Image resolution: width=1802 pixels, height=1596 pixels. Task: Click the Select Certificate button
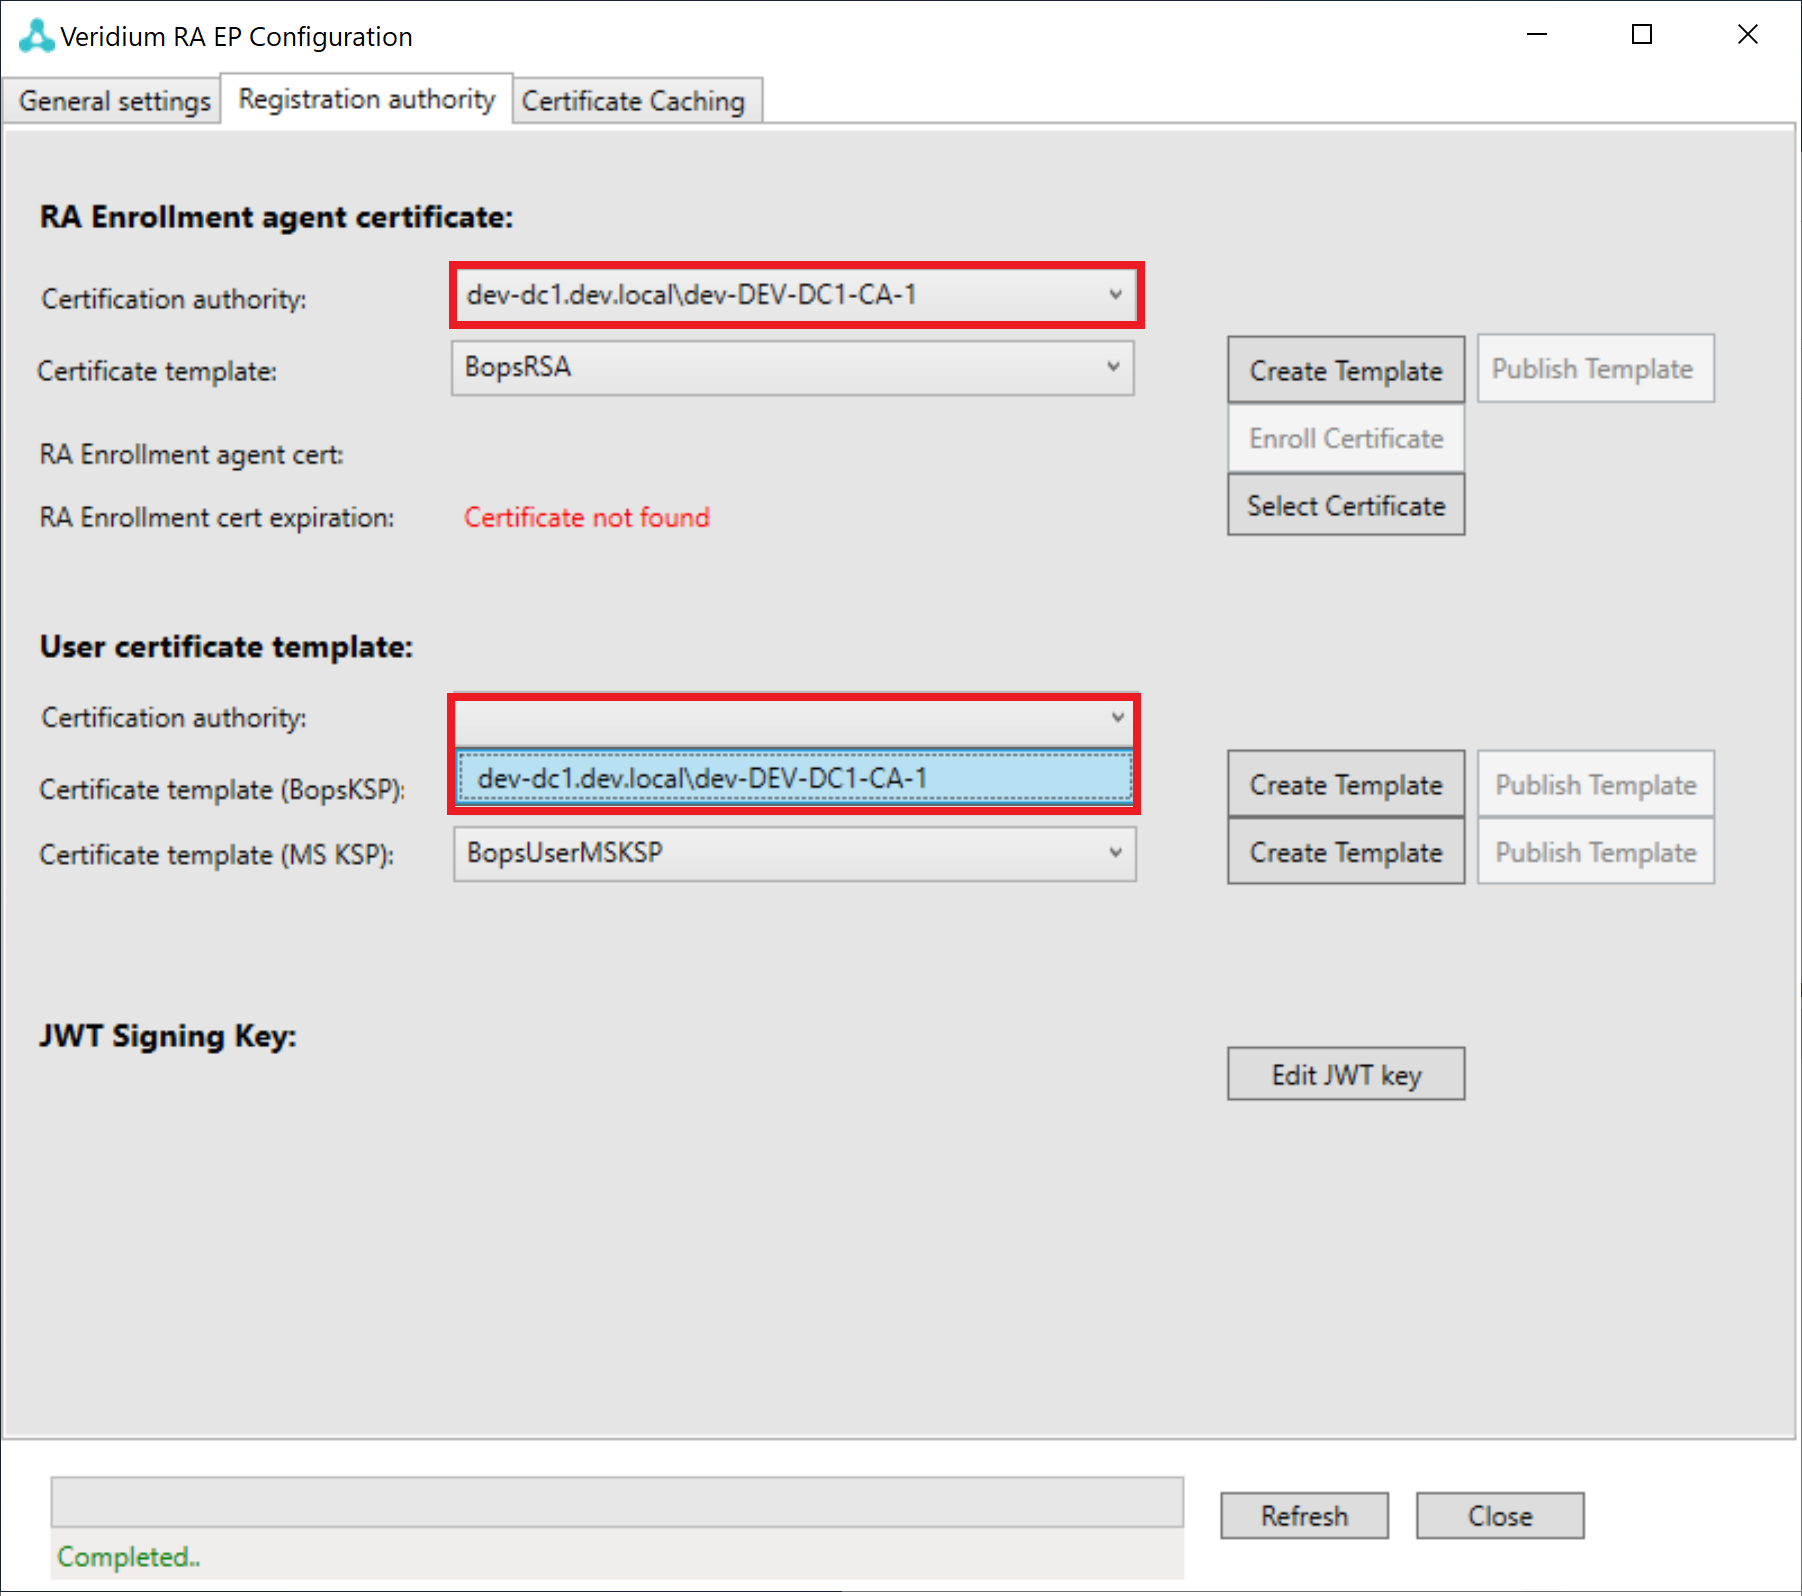click(x=1345, y=506)
